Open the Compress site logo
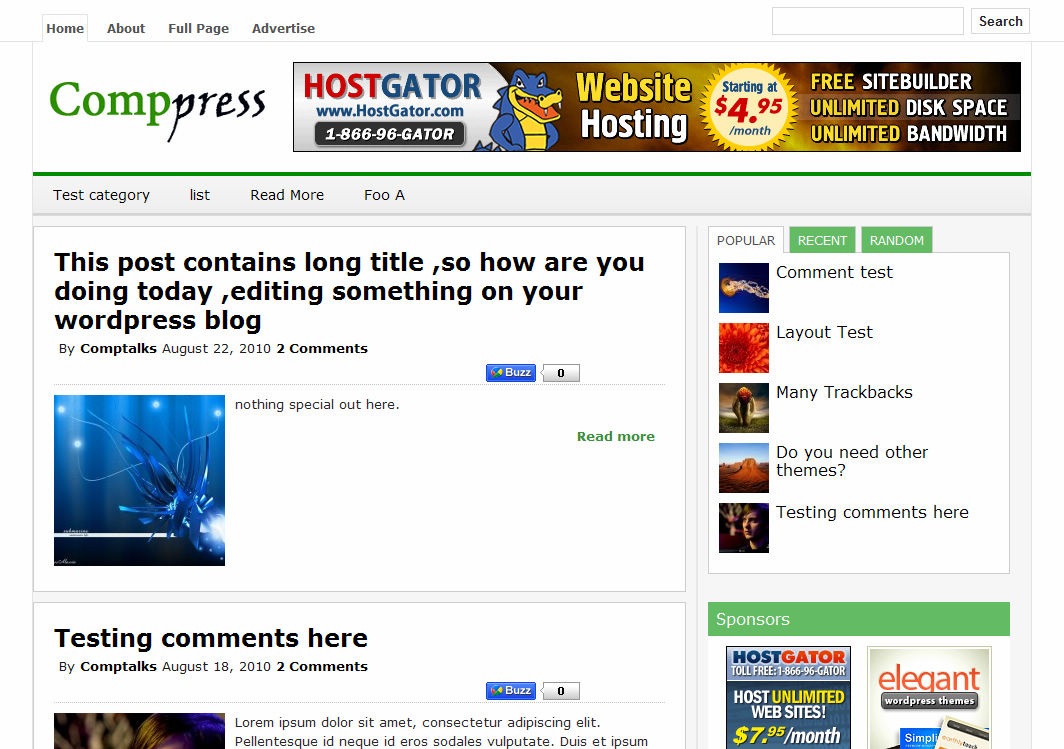 (157, 107)
